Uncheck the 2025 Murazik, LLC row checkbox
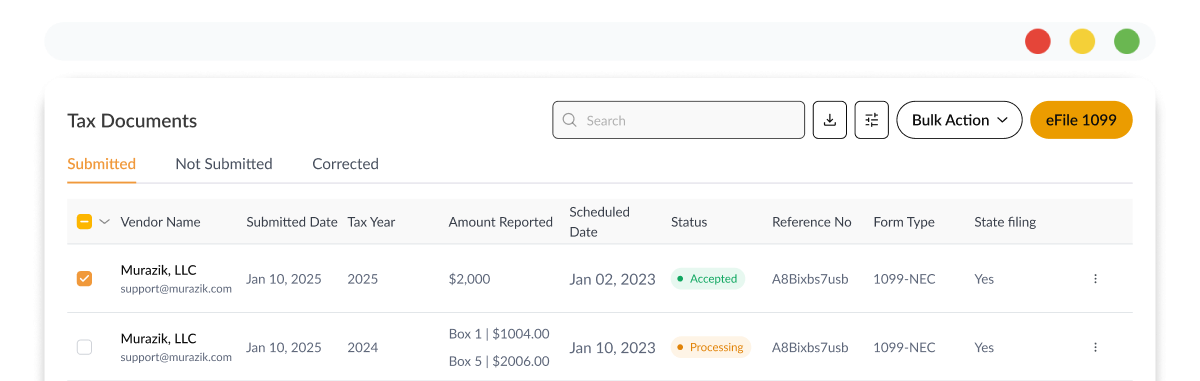This screenshot has height=381, width=1200. pos(84,279)
